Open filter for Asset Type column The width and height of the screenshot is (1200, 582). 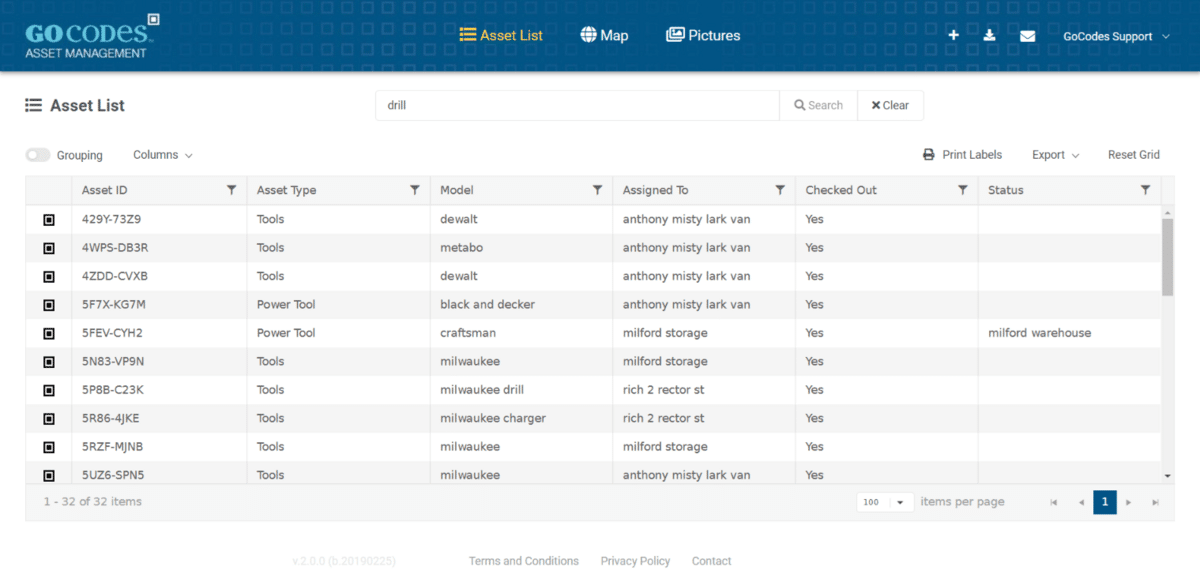tap(415, 190)
